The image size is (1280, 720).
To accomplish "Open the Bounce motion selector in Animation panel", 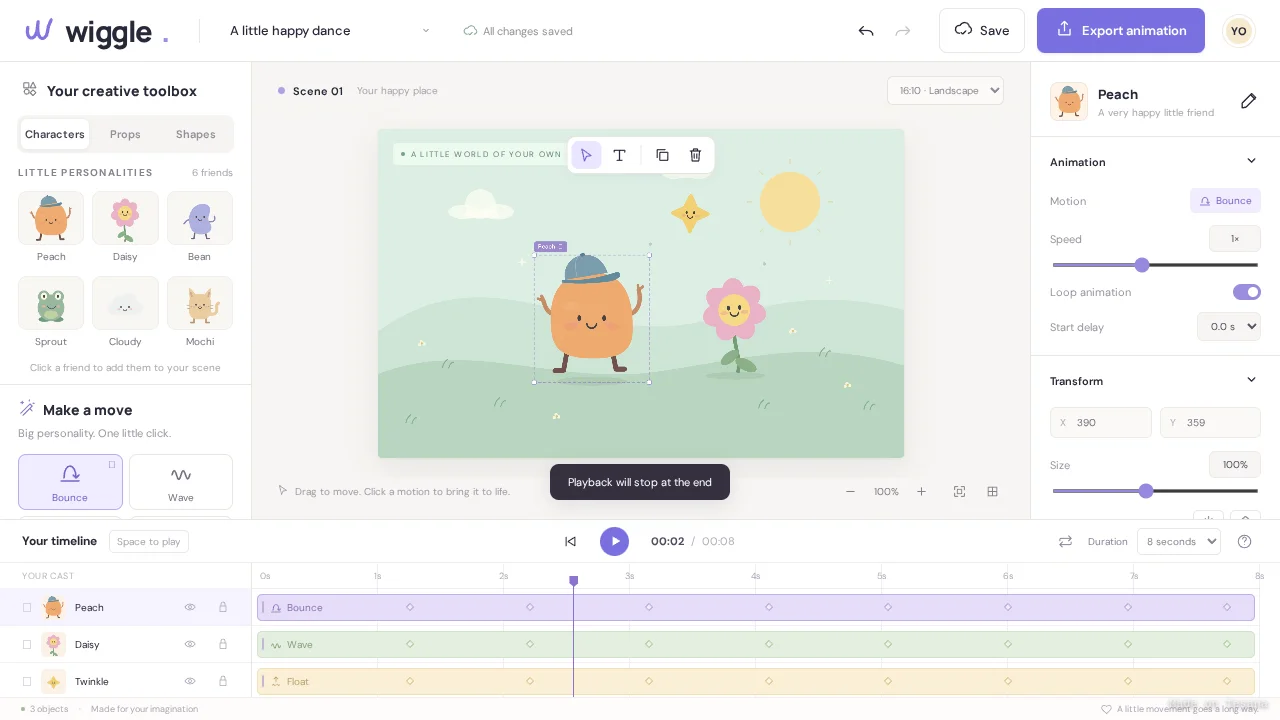I will point(1225,201).
